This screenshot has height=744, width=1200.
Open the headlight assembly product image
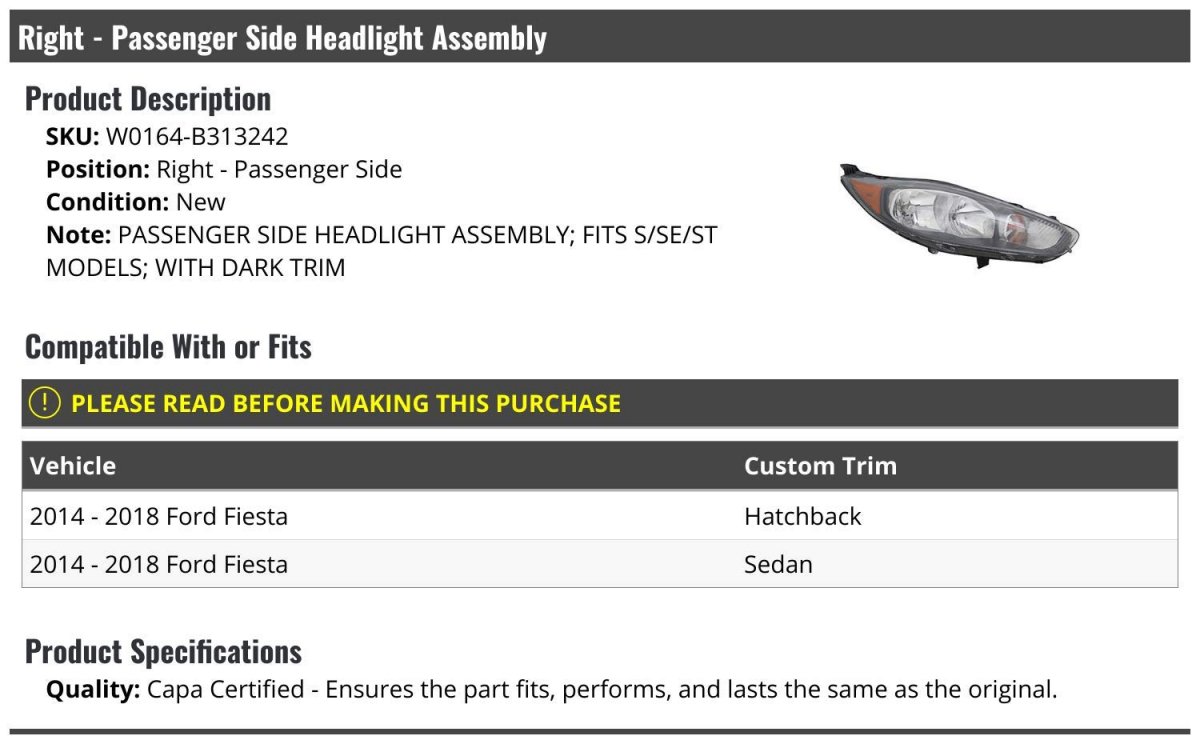pyautogui.click(x=958, y=215)
